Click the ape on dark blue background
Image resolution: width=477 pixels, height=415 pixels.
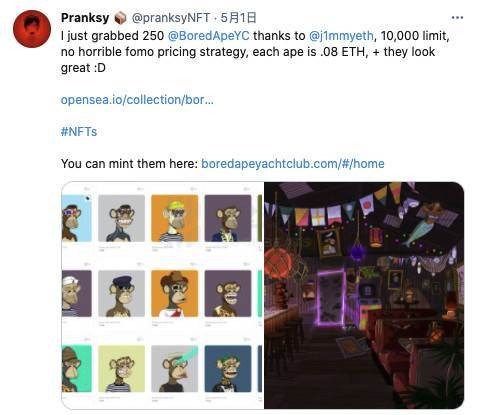(228, 369)
